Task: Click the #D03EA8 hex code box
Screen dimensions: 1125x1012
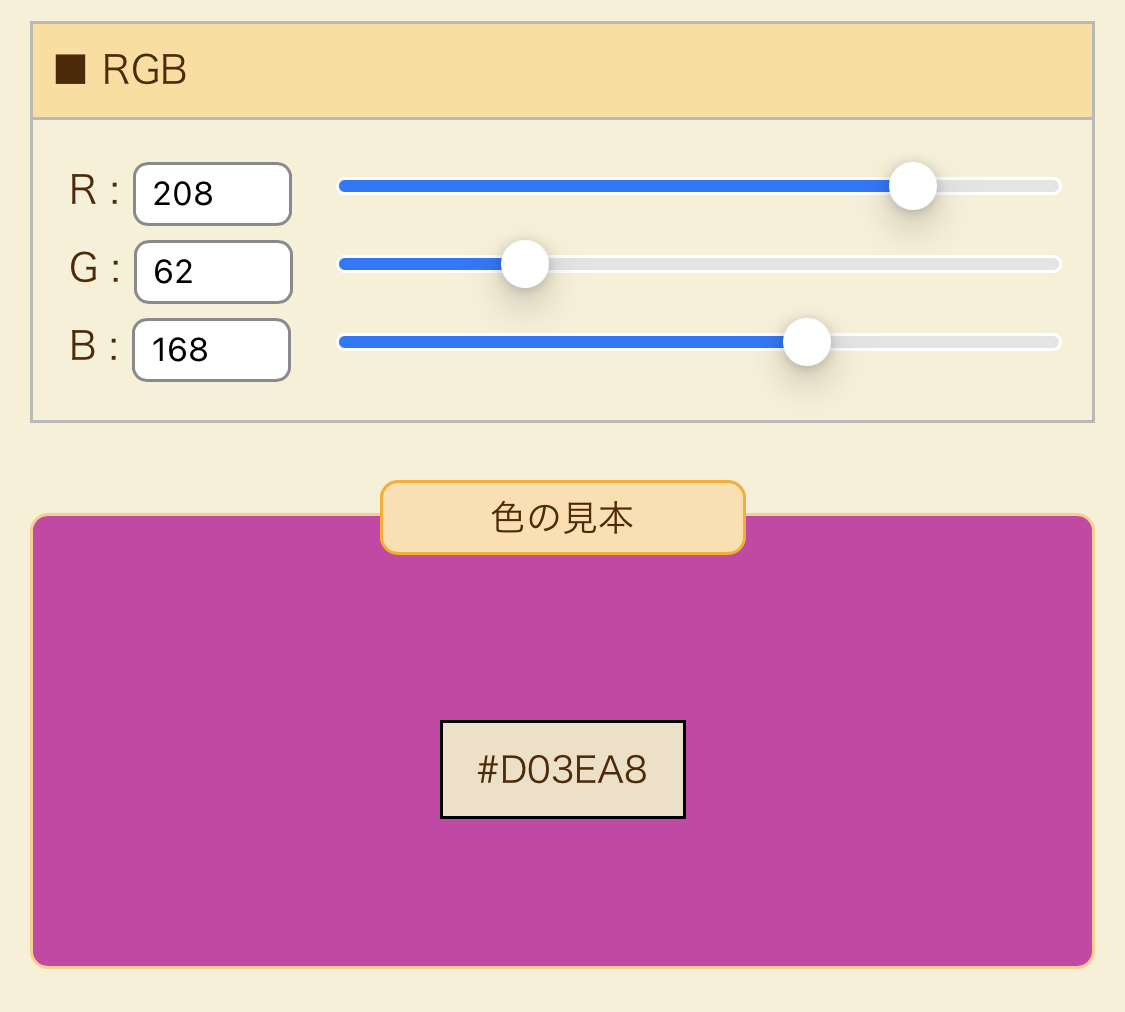Action: 562,769
